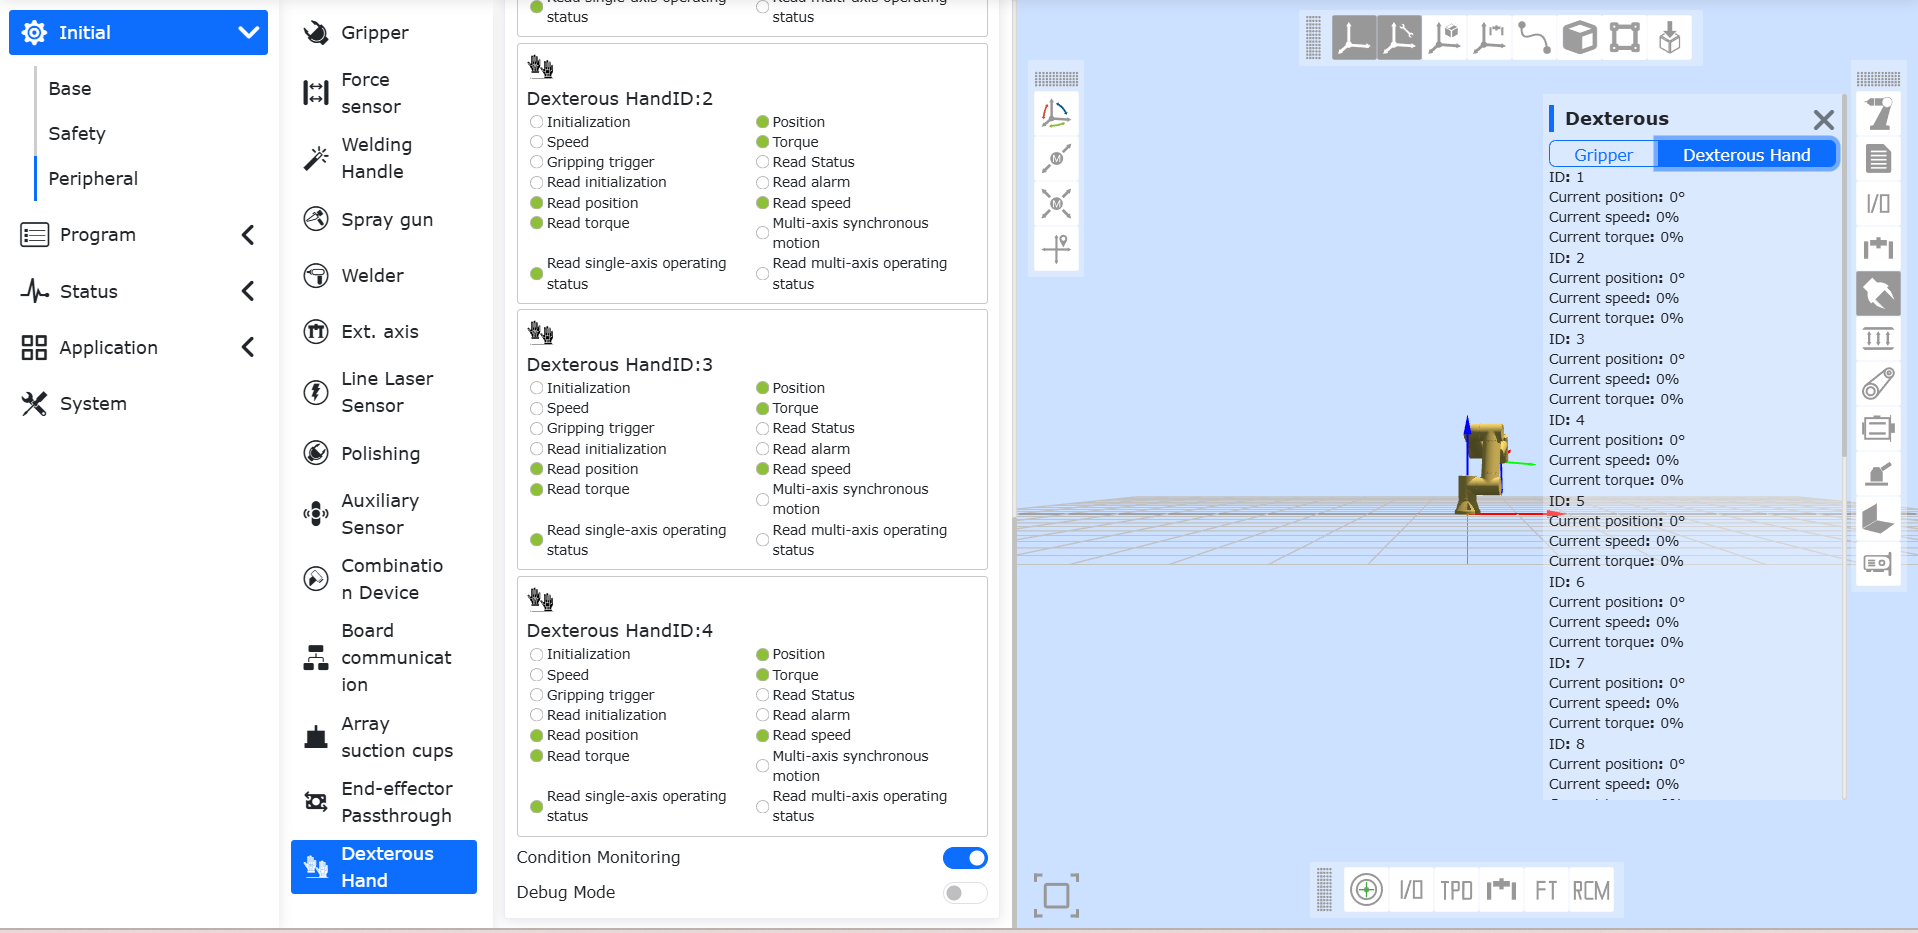Open the I/O panel in right sidebar
Screen dimensions: 1918x933
pyautogui.click(x=1878, y=204)
